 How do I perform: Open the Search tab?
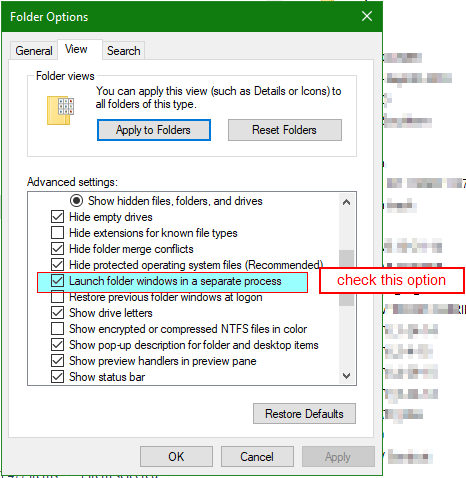(124, 51)
